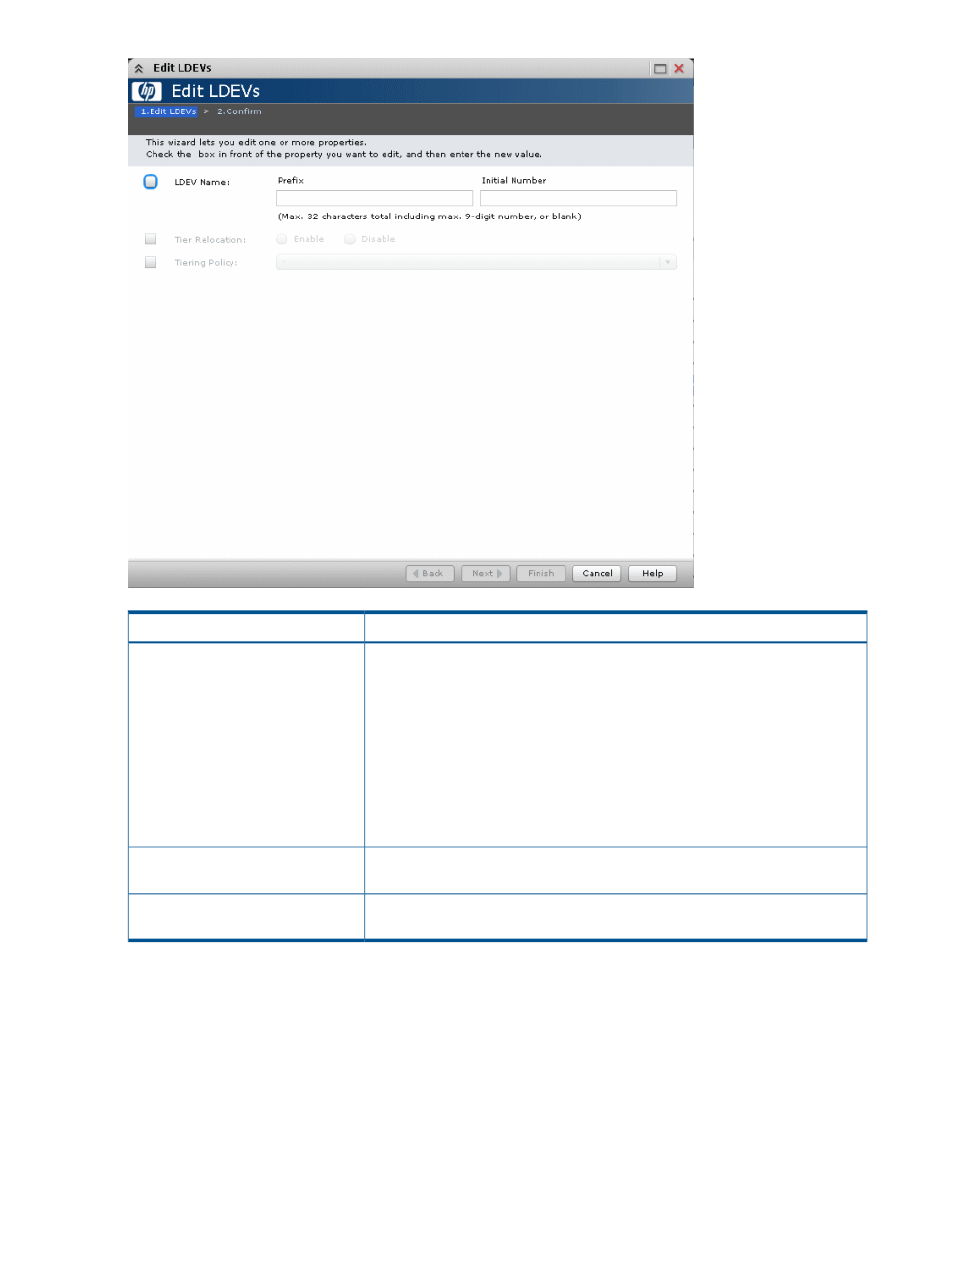The width and height of the screenshot is (954, 1270).
Task: Click the Cancel button
Action: (597, 574)
